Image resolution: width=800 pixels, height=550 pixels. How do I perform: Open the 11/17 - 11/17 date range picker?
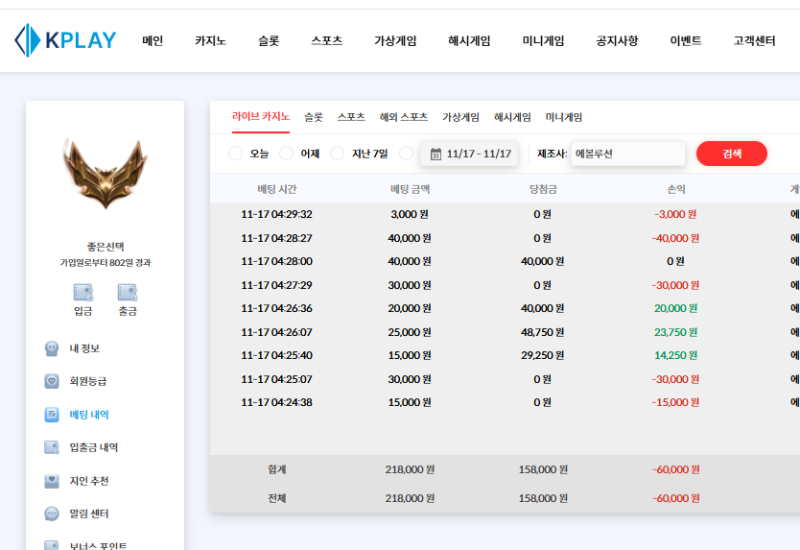point(469,154)
